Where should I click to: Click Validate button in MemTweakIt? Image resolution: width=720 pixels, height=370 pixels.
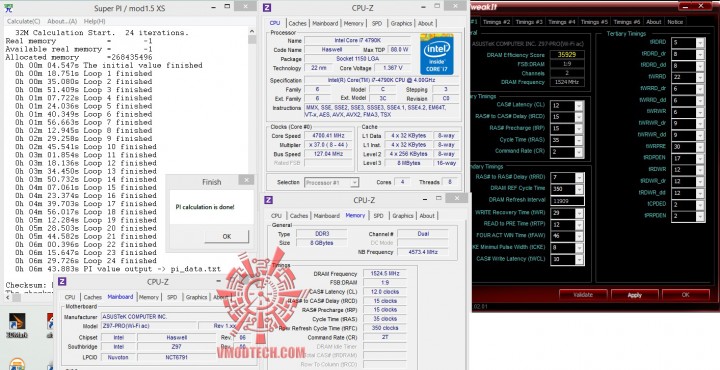(x=583, y=295)
